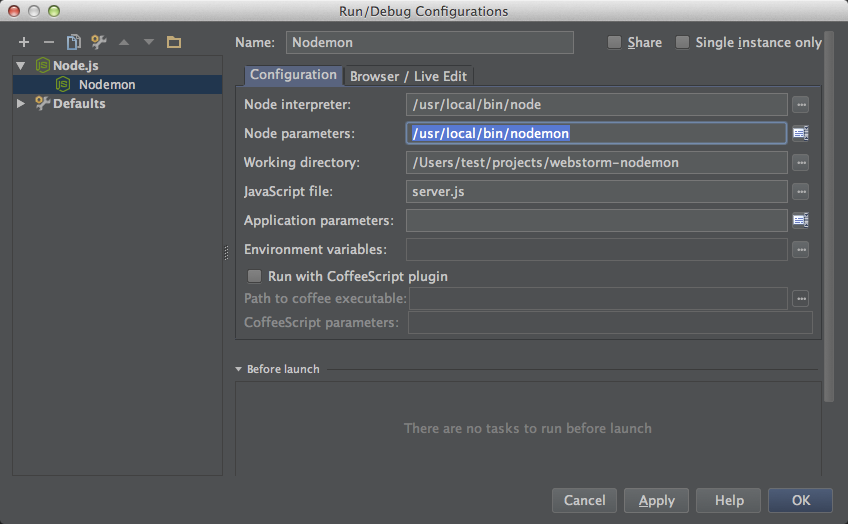Add a new configuration with plus icon

click(24, 42)
